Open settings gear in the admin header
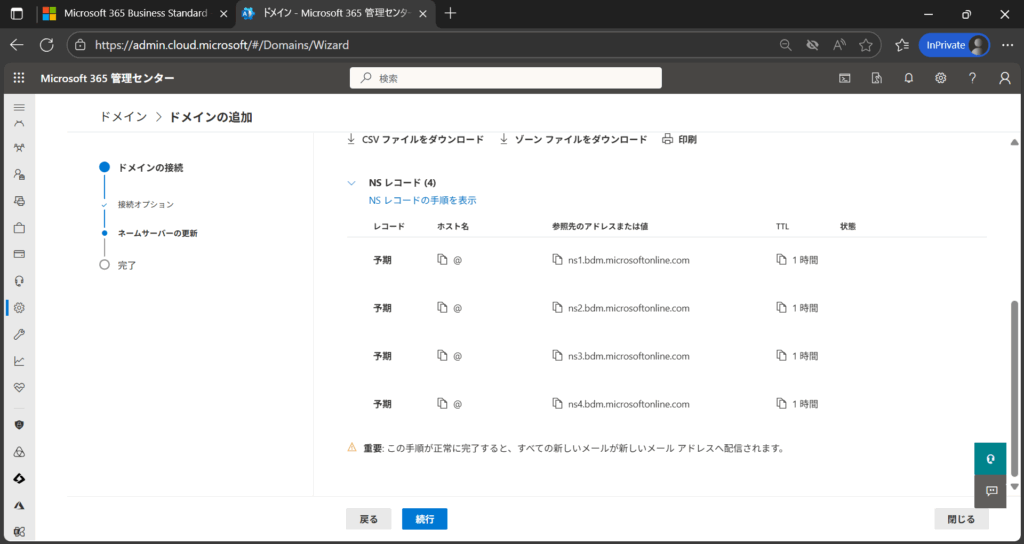This screenshot has width=1024, height=544. click(x=940, y=78)
